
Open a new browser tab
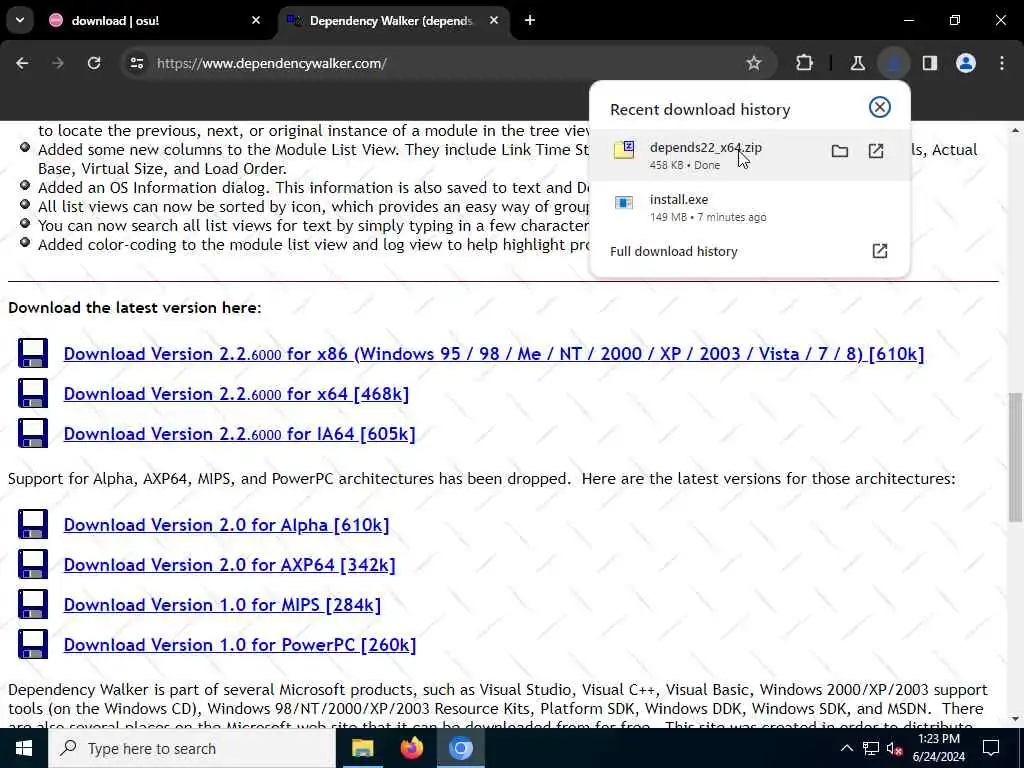click(x=530, y=20)
